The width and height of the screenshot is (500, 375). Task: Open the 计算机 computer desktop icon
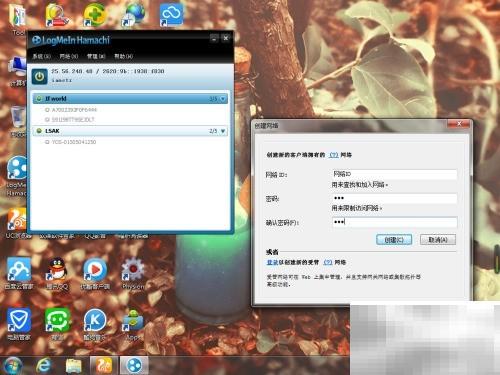17,72
